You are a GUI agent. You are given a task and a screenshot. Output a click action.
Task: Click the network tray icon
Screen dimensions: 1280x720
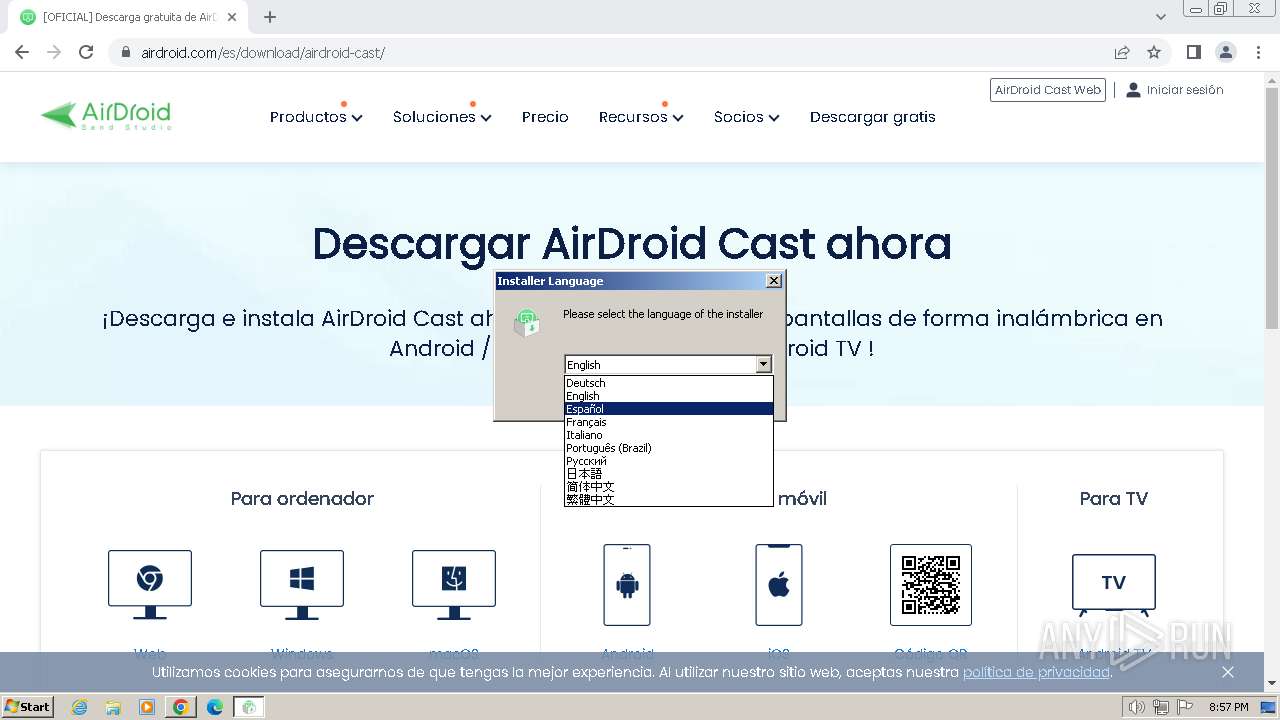point(1161,707)
